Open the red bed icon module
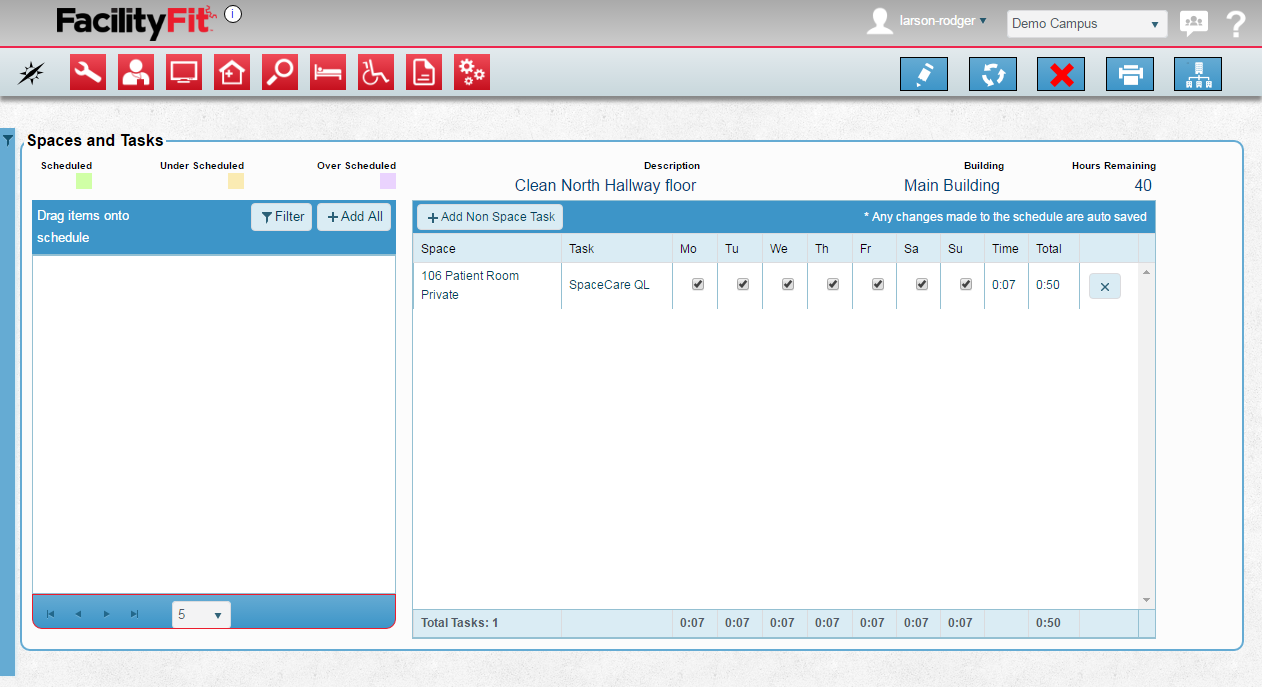Viewport: 1262px width, 687px height. 328,73
